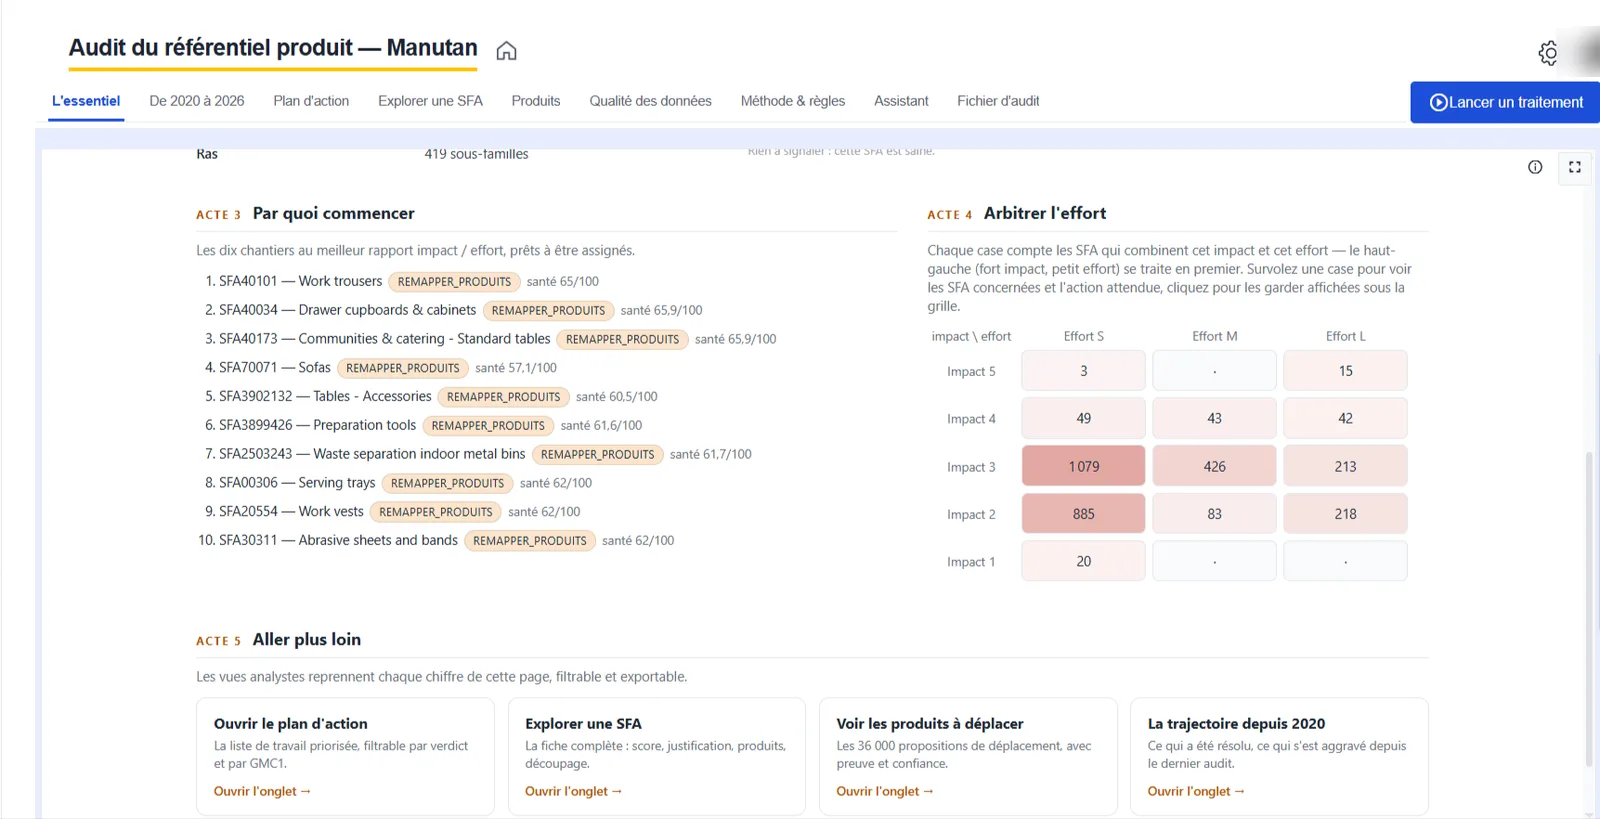
Task: Click the Effort L column header
Action: click(x=1346, y=336)
